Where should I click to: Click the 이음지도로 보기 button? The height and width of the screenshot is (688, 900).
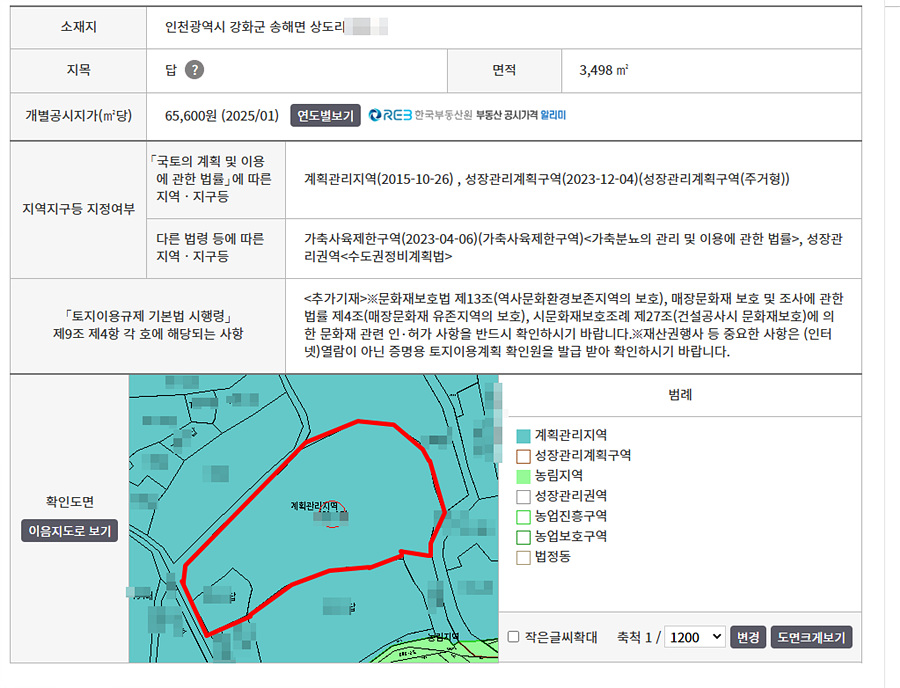69,530
